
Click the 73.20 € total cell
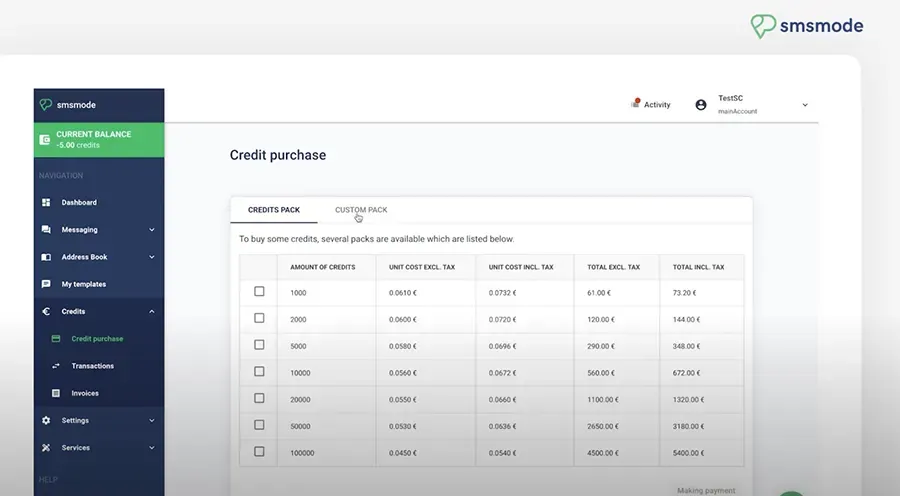(x=685, y=293)
